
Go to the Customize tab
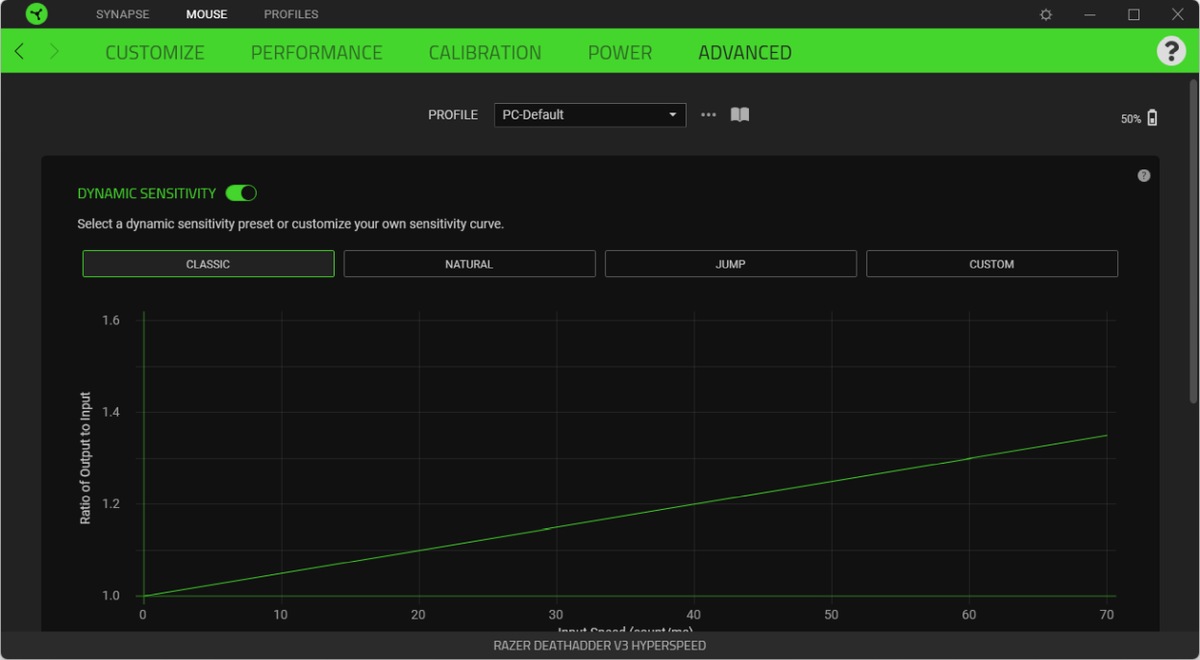155,53
